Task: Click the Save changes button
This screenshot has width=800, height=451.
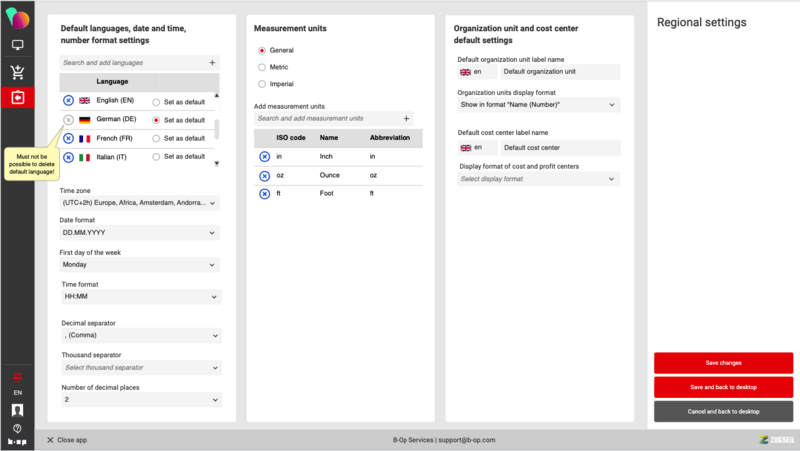Action: click(723, 362)
